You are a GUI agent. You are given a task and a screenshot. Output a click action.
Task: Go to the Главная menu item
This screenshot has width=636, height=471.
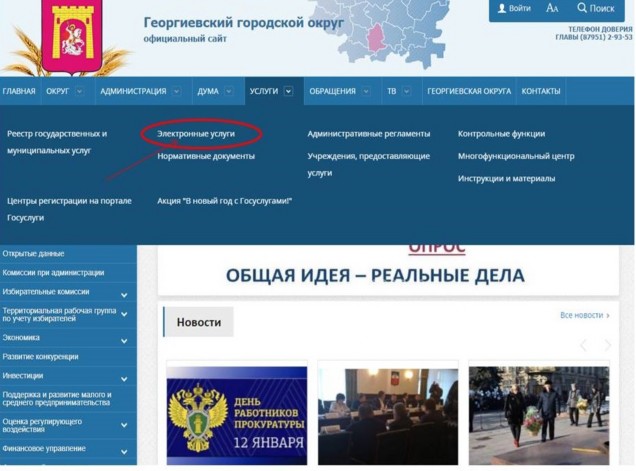19,91
